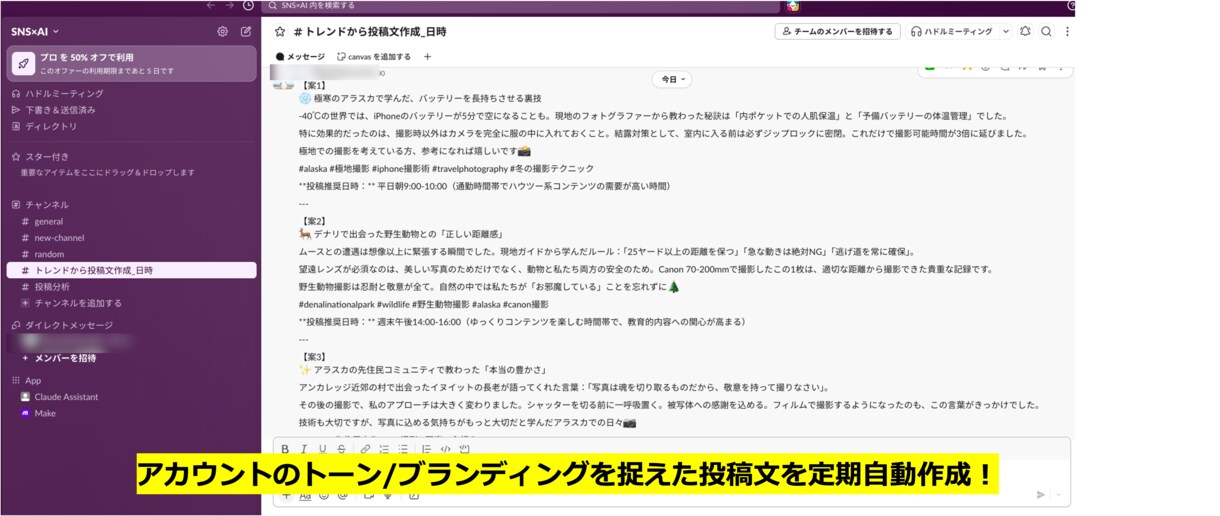Insert a bulleted list in the composer
The height and width of the screenshot is (516, 1220).
pyautogui.click(x=402, y=449)
